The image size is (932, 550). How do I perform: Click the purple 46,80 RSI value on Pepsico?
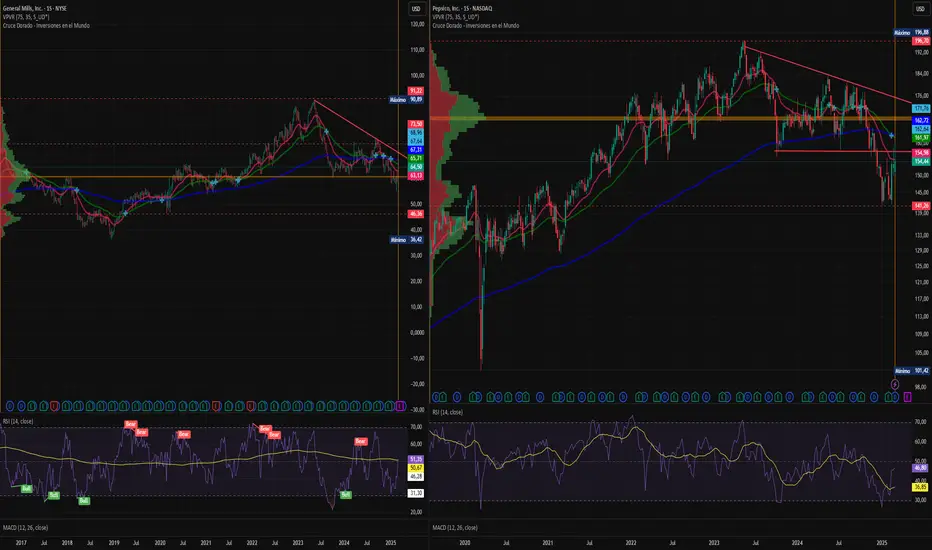click(920, 468)
